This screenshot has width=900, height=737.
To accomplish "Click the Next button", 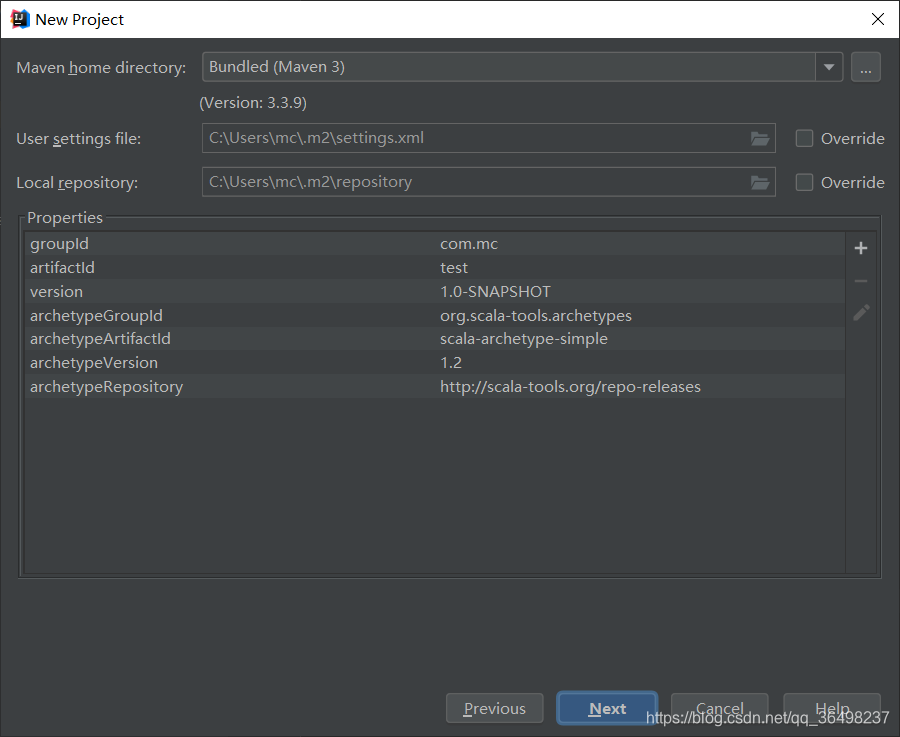I will (x=607, y=708).
